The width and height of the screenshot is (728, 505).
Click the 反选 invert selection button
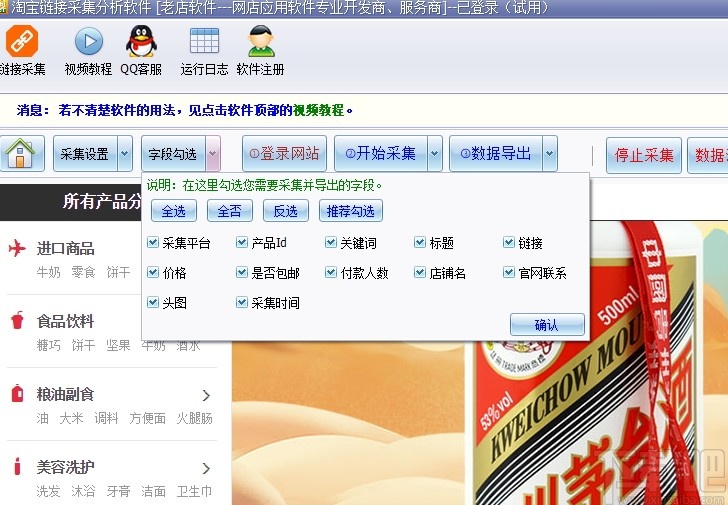click(x=286, y=211)
